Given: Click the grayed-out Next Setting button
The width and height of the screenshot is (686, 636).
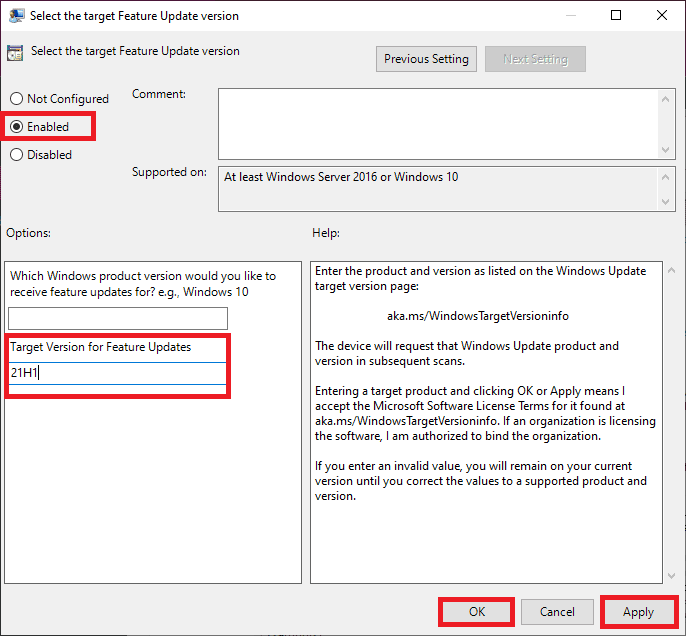Looking at the screenshot, I should click(x=535, y=59).
